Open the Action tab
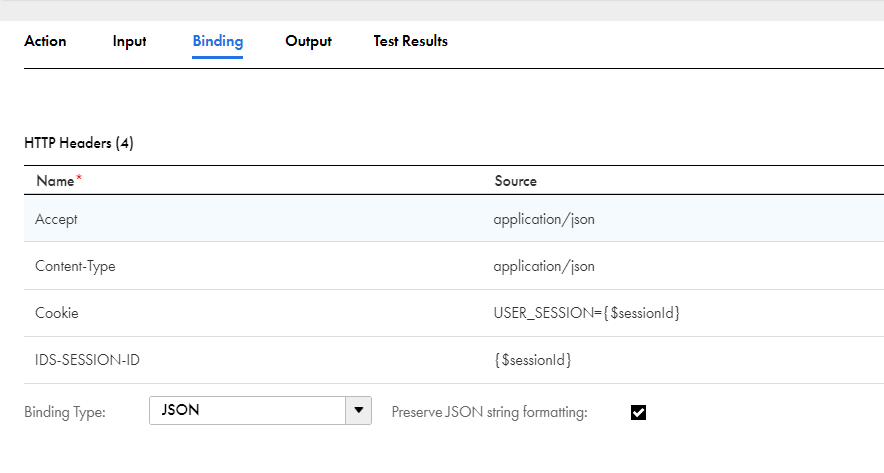Screen dimensions: 884x473 (45, 41)
